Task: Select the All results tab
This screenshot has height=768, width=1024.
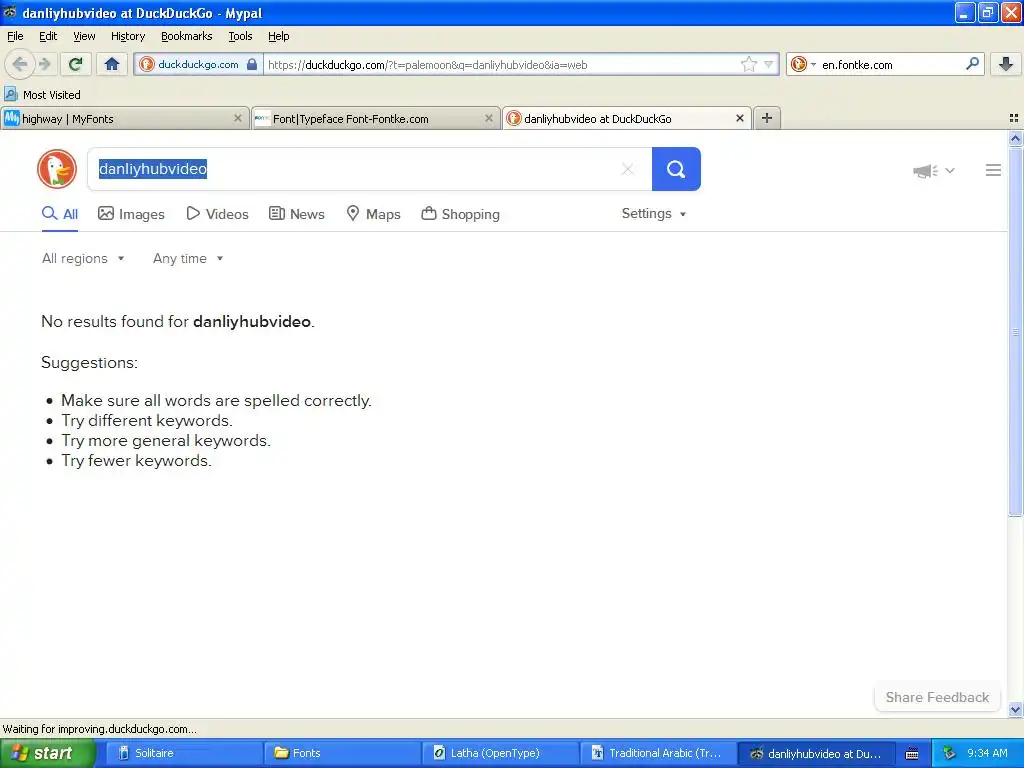Action: pos(59,214)
